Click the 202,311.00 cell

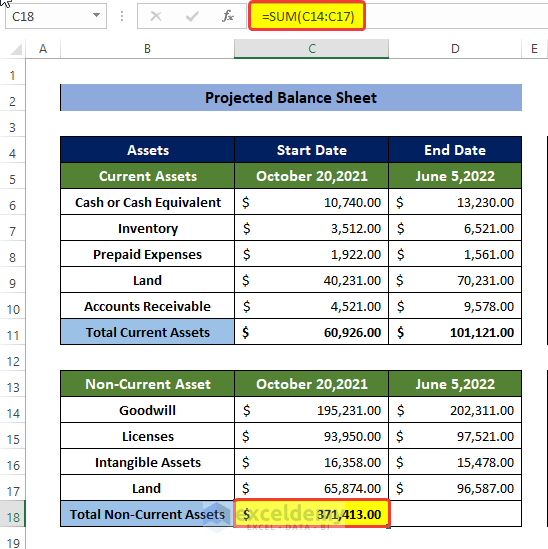click(x=455, y=410)
